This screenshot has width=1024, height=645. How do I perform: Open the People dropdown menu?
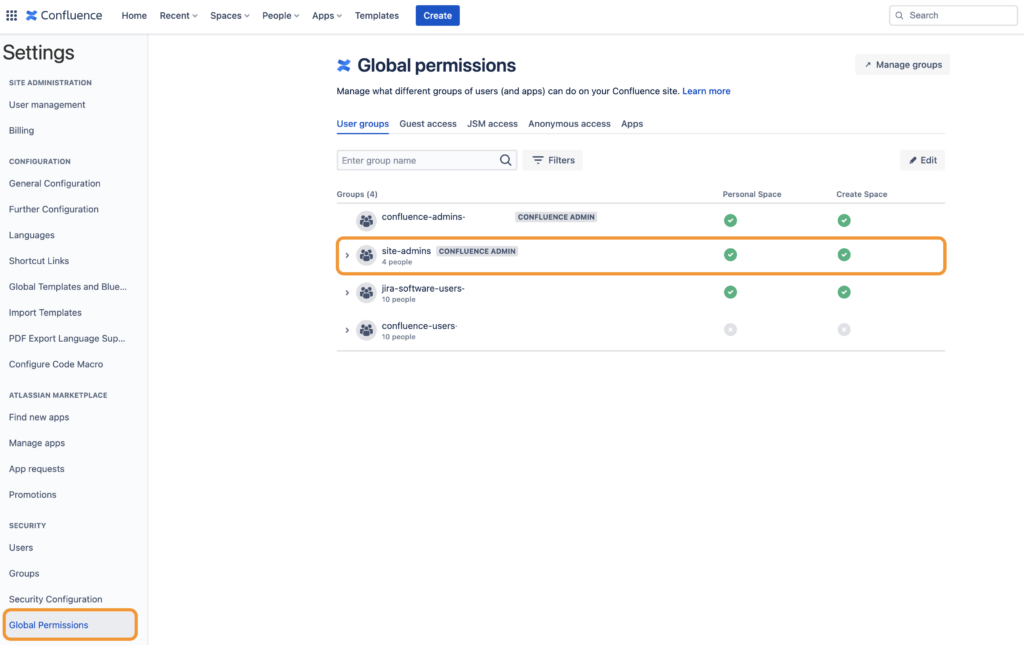[280, 16]
